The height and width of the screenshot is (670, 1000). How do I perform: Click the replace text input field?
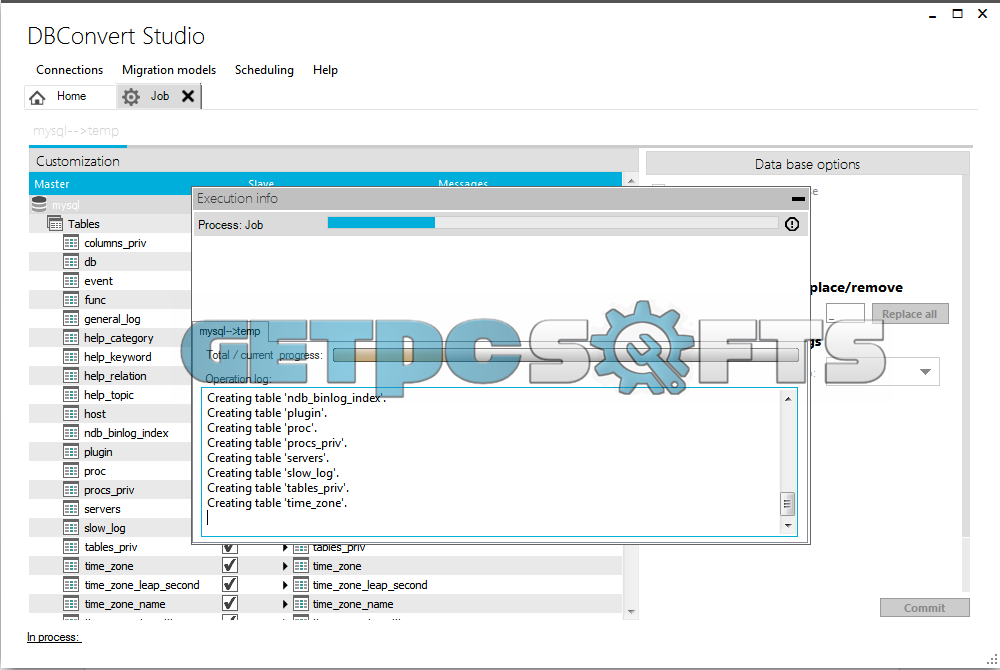point(845,313)
